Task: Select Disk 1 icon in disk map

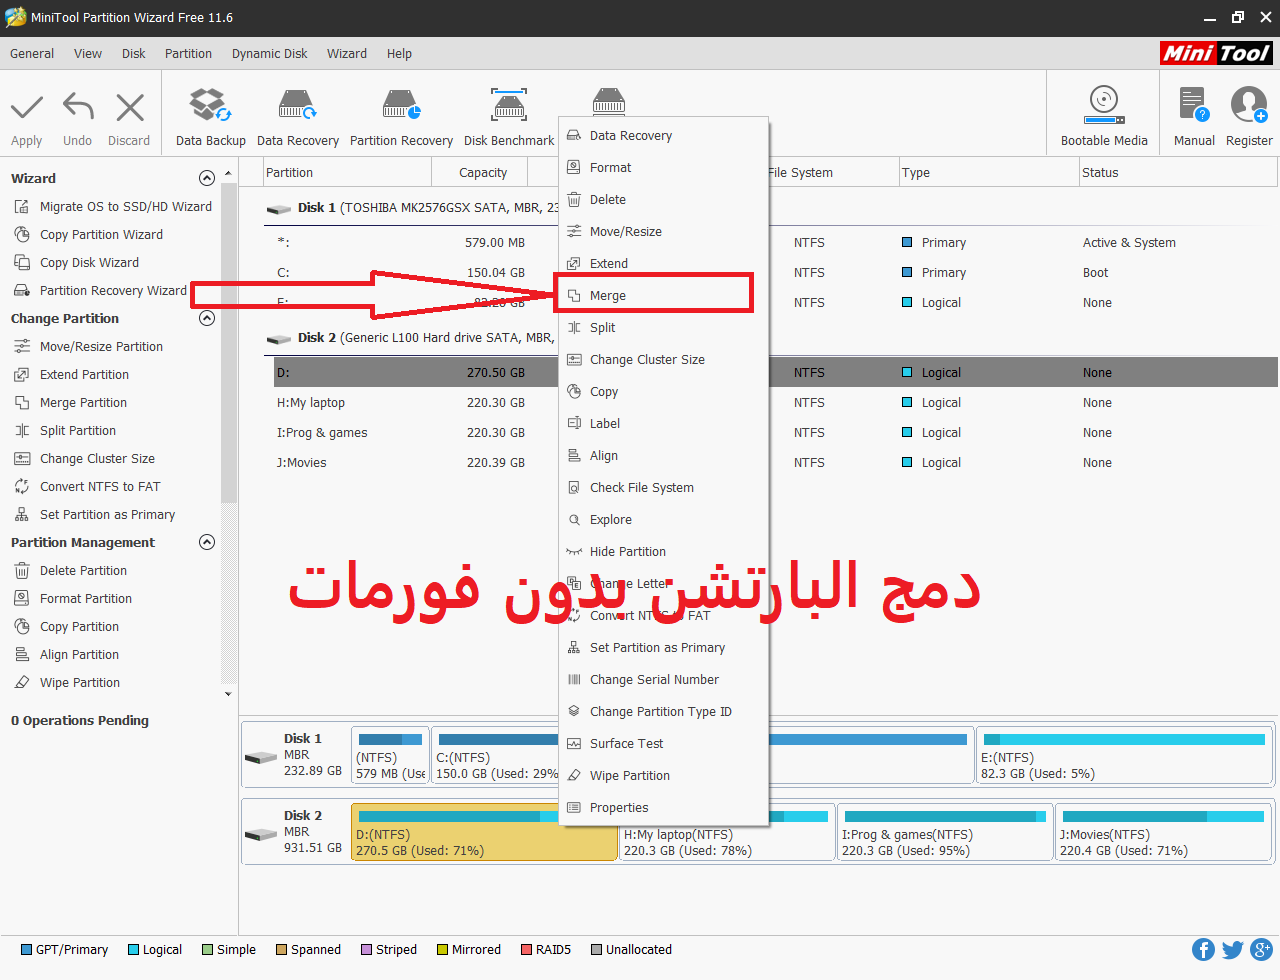Action: (x=261, y=757)
